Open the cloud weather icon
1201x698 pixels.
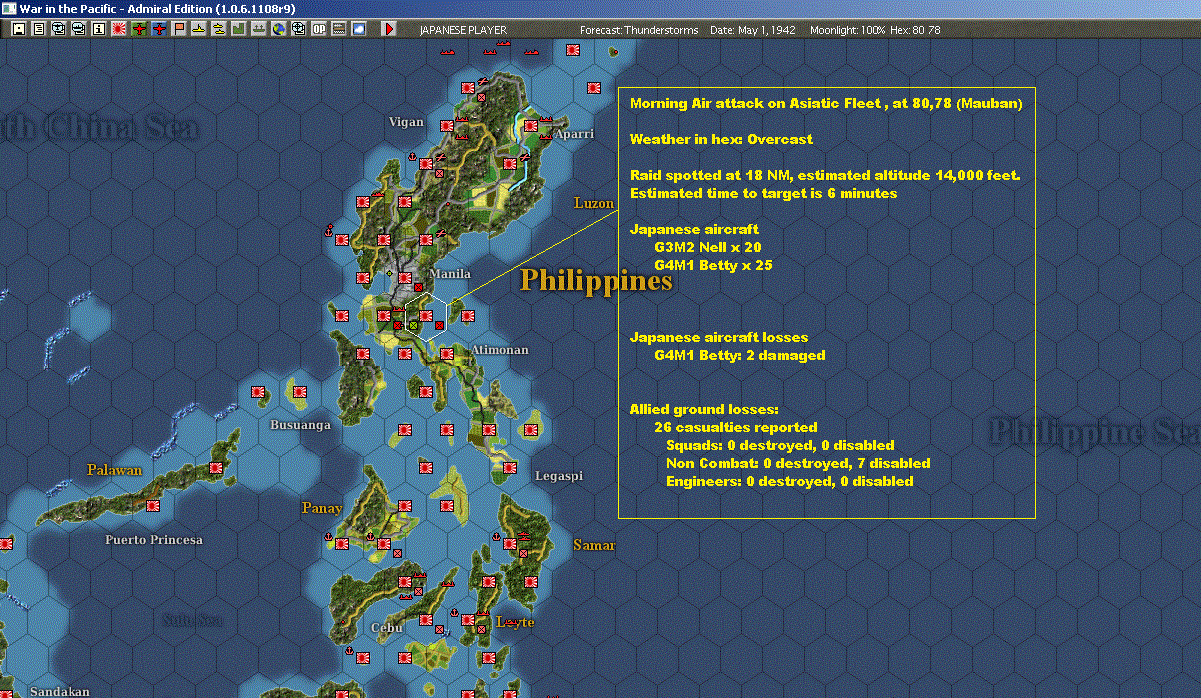coord(358,29)
